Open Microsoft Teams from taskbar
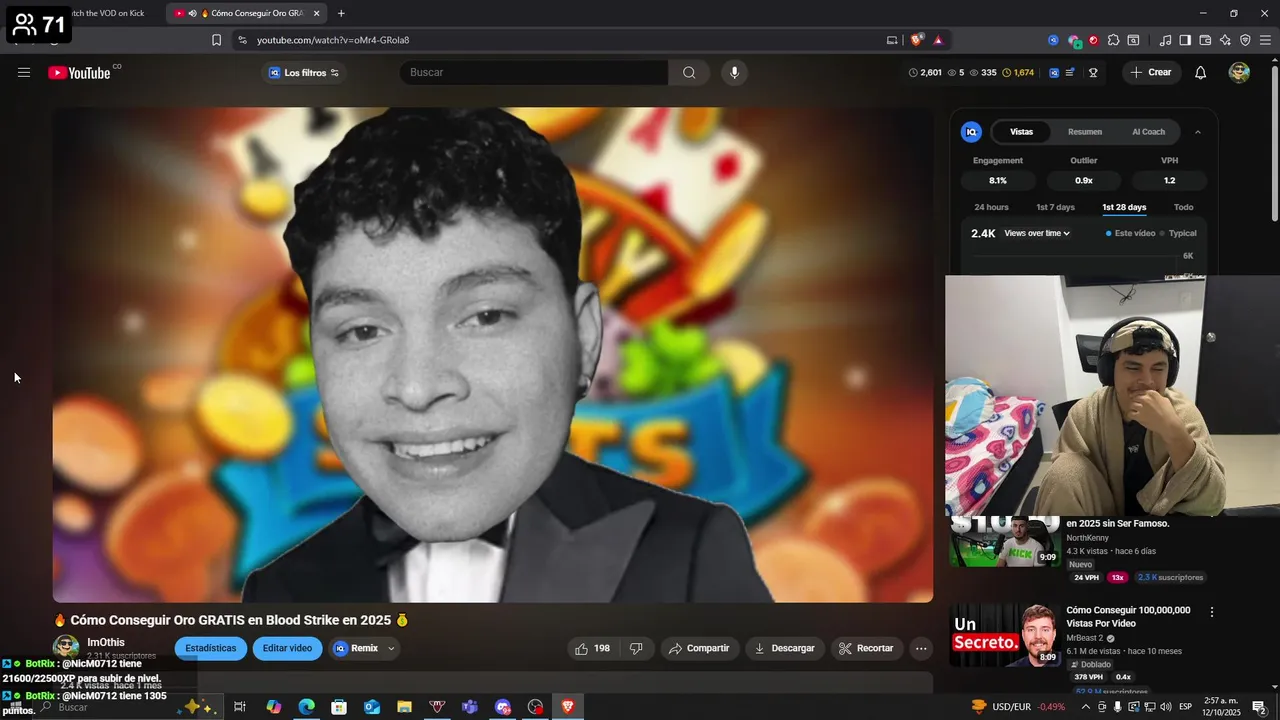 (470, 707)
